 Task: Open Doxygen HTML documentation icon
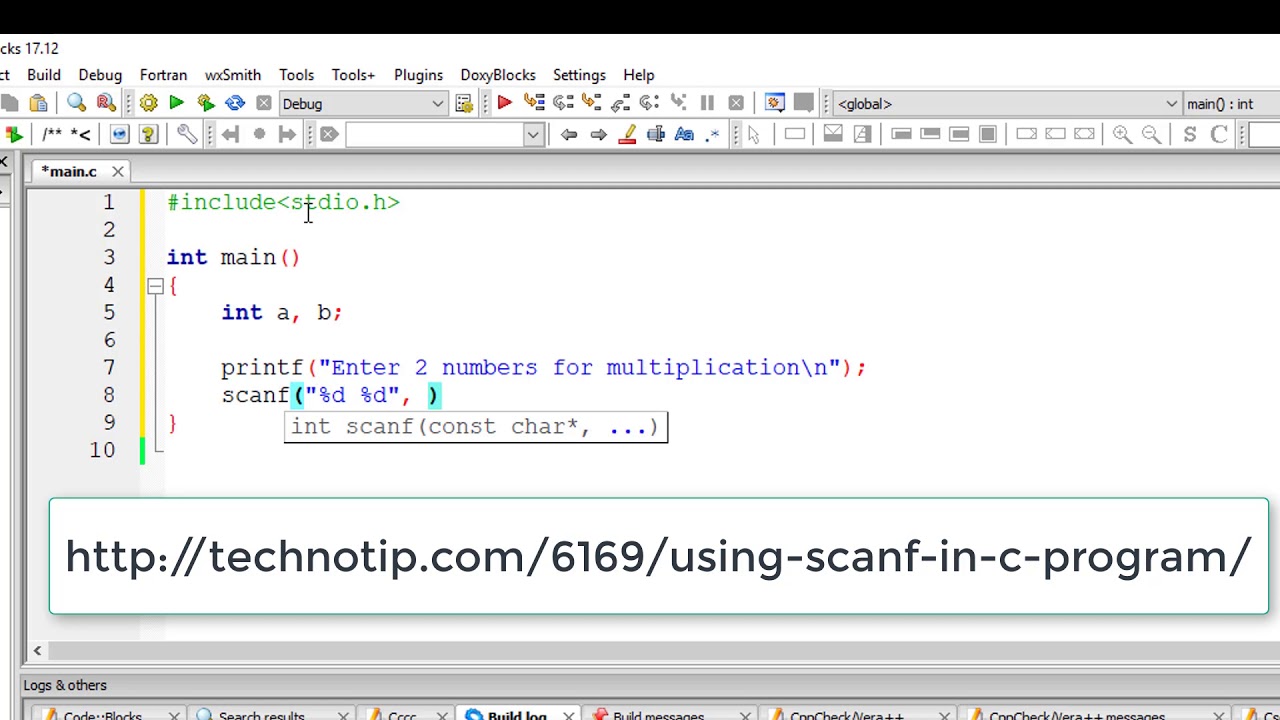119,134
